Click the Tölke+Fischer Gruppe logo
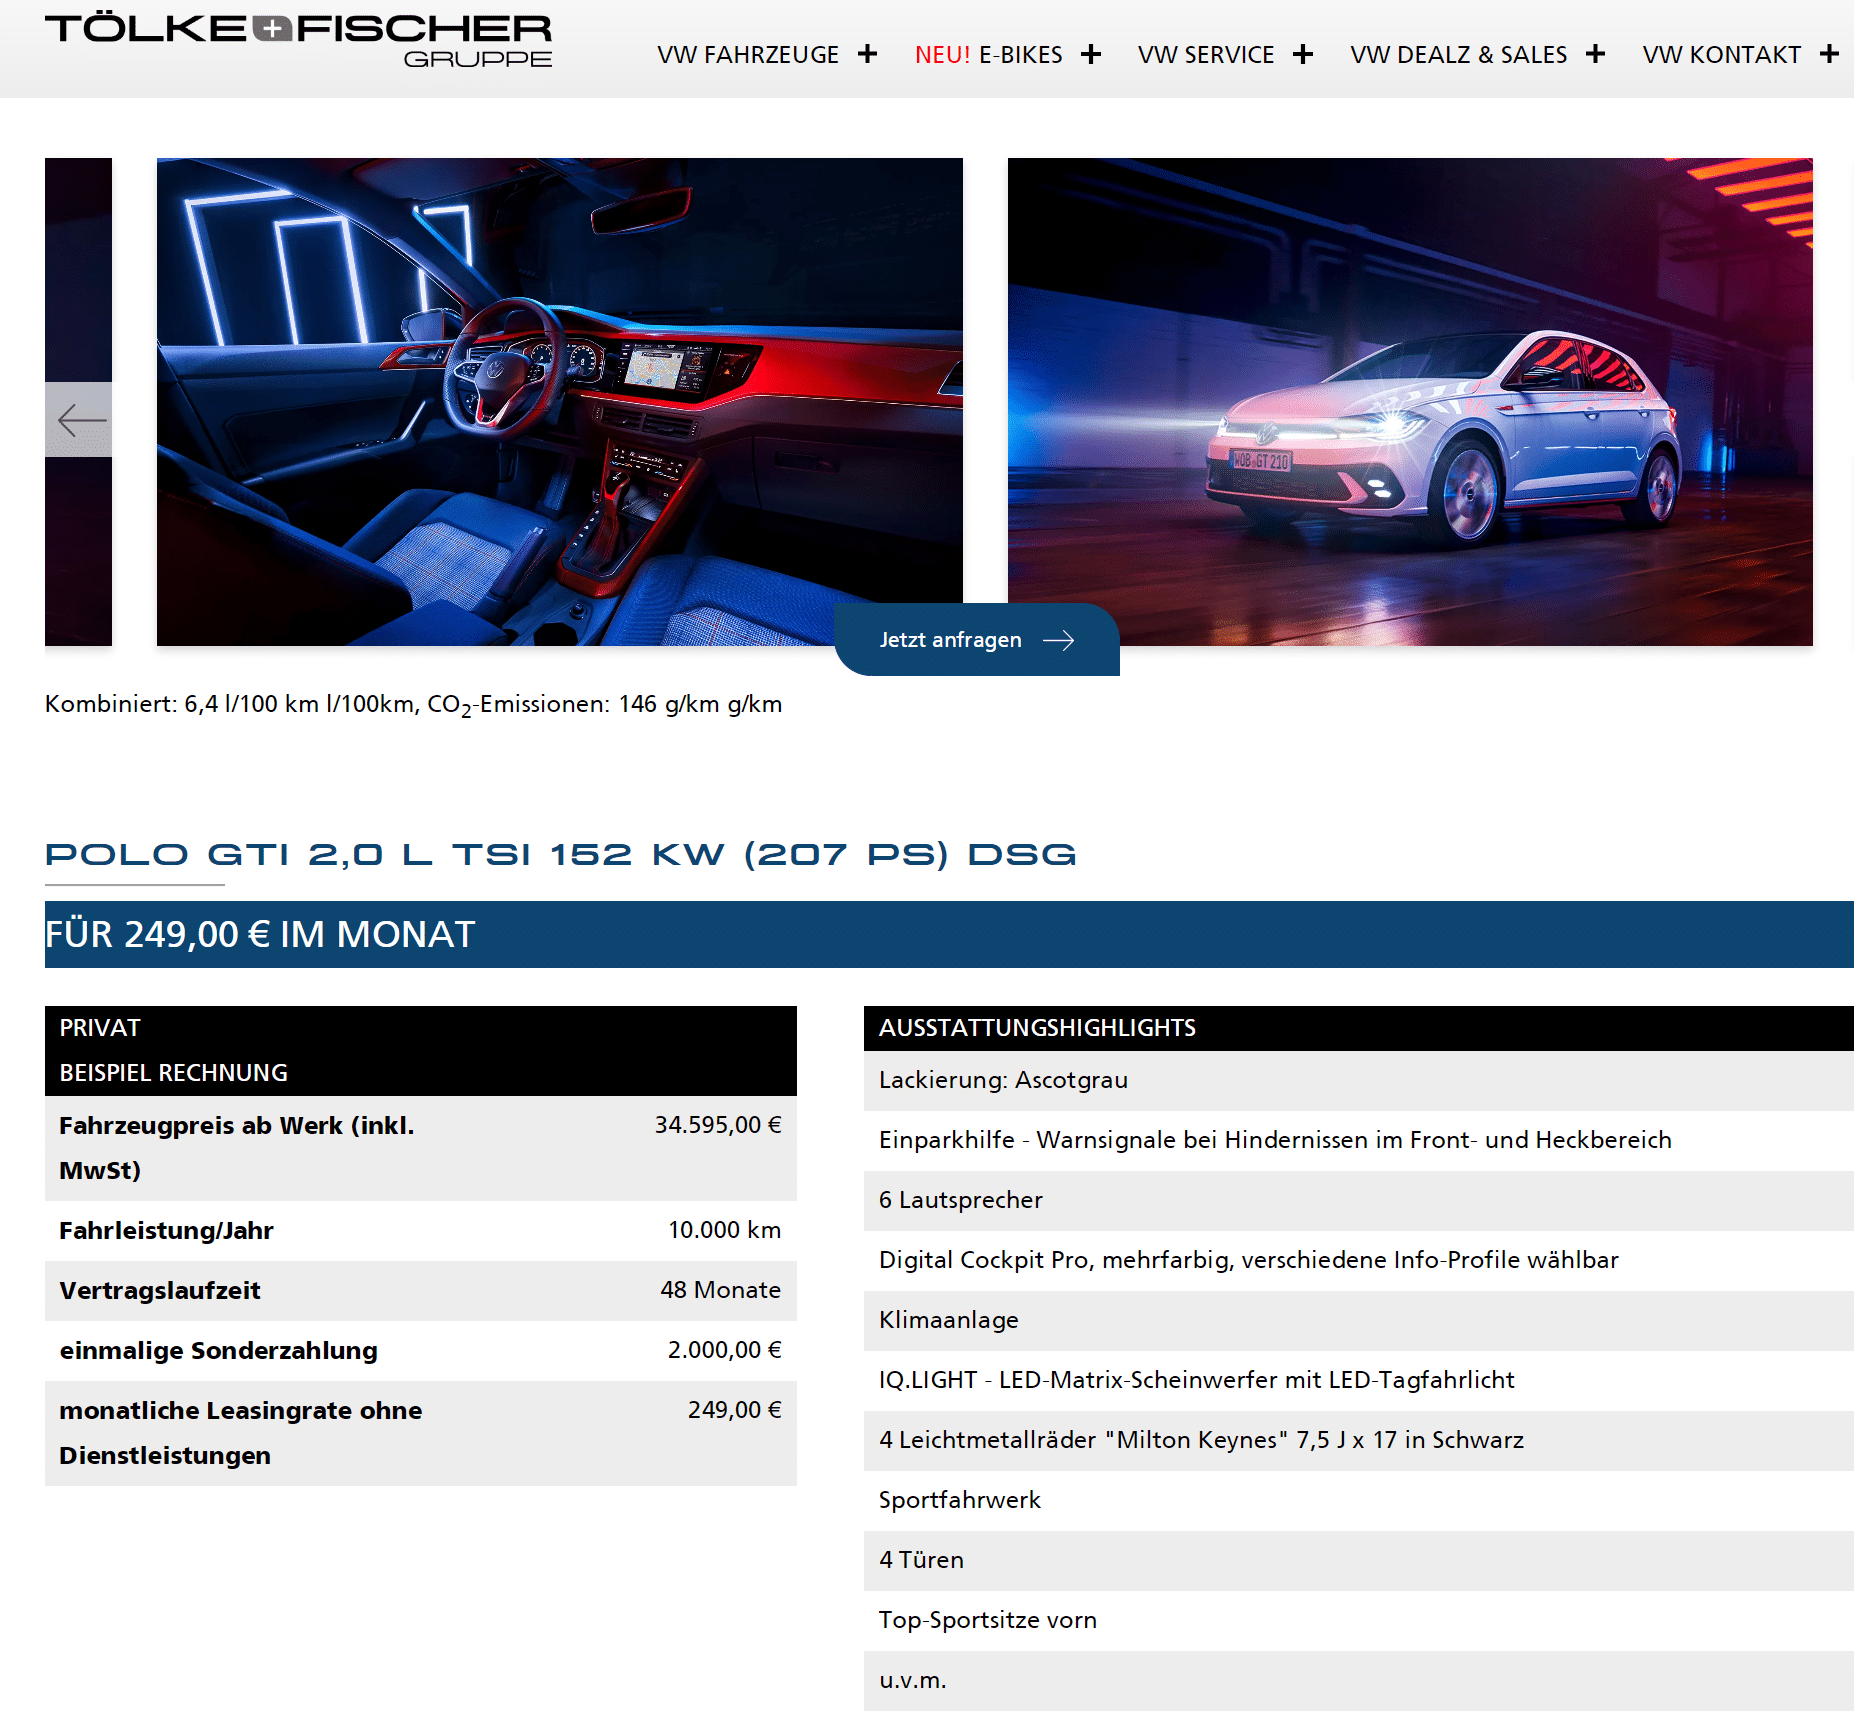This screenshot has height=1722, width=1854. tap(298, 40)
